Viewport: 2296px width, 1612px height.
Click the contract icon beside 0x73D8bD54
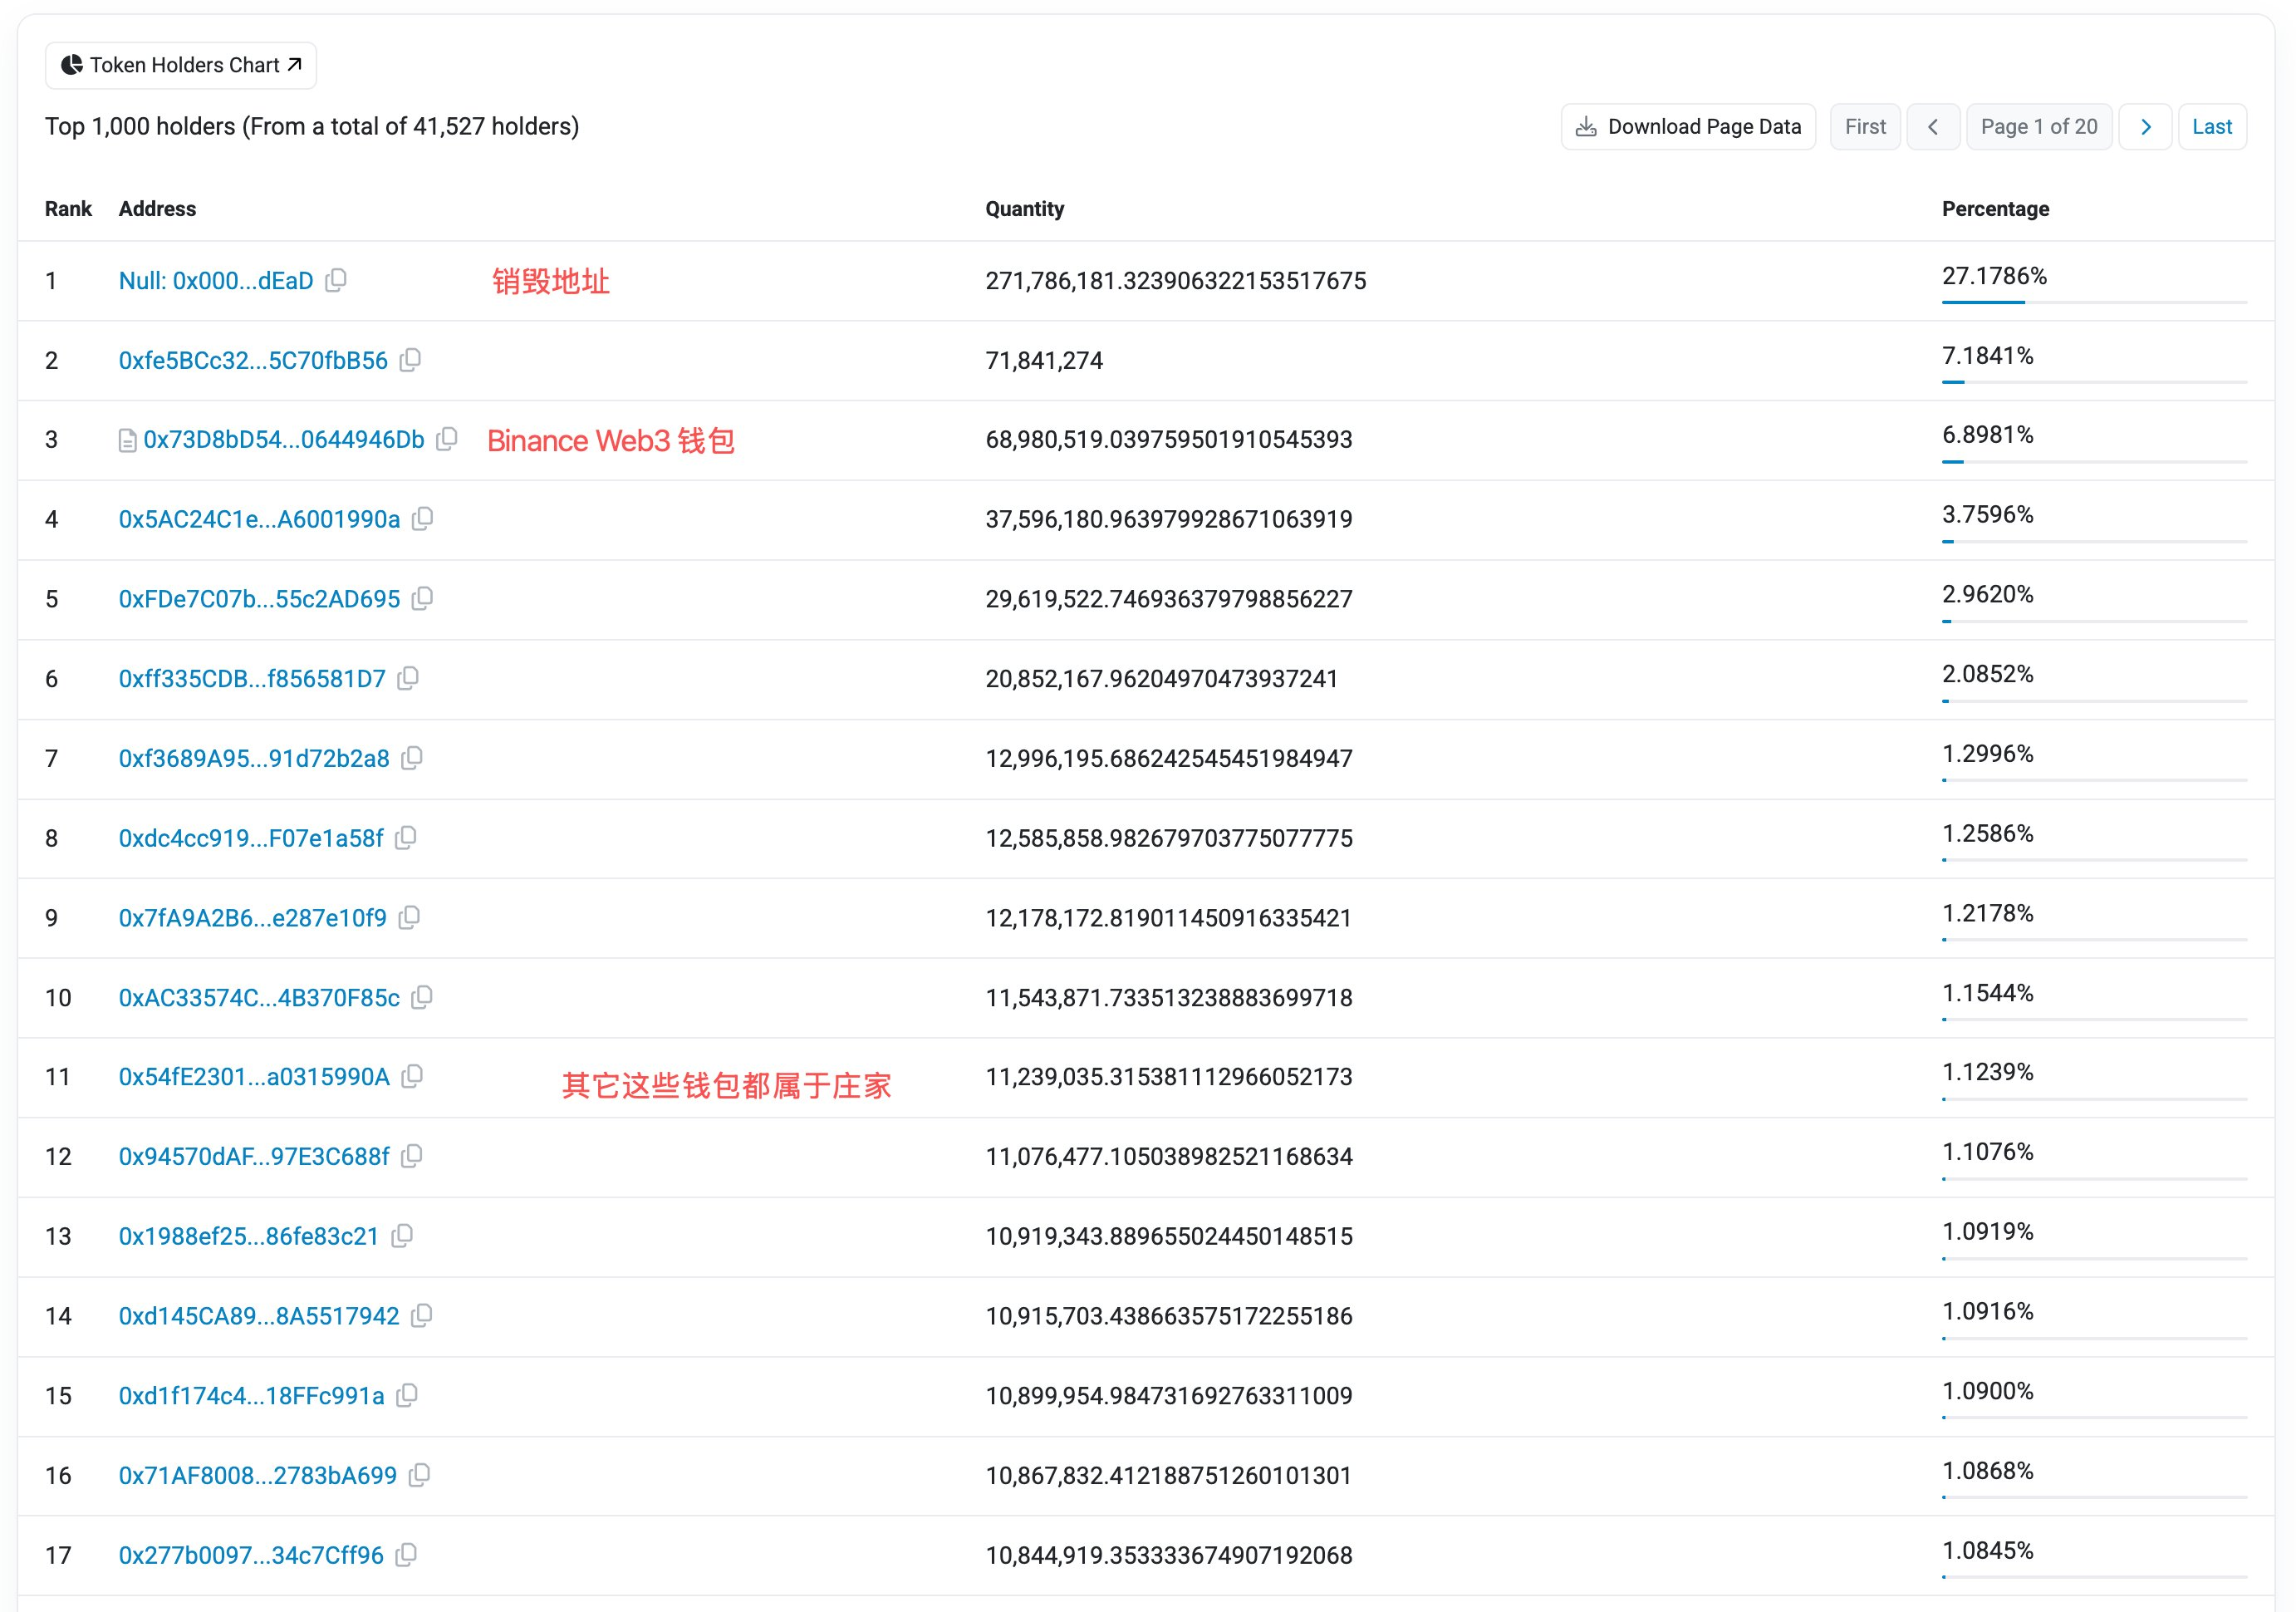click(x=127, y=440)
